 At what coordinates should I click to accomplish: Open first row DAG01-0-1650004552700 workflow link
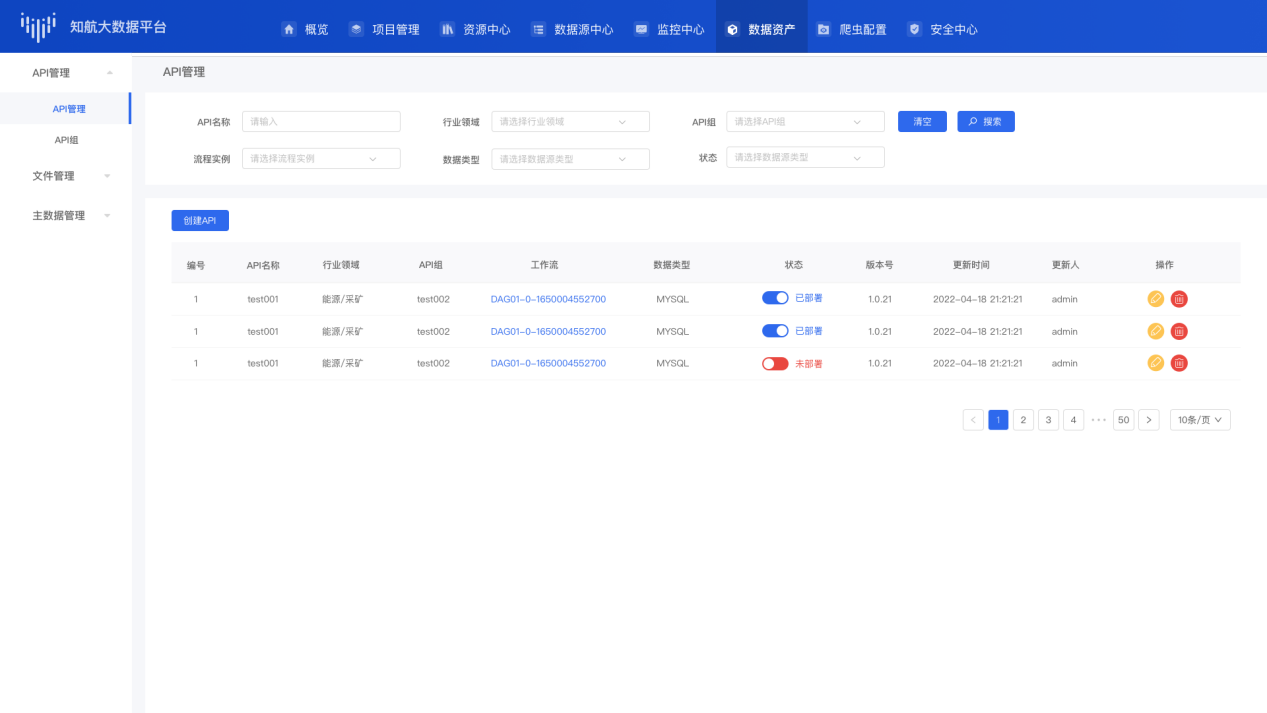tap(548, 299)
